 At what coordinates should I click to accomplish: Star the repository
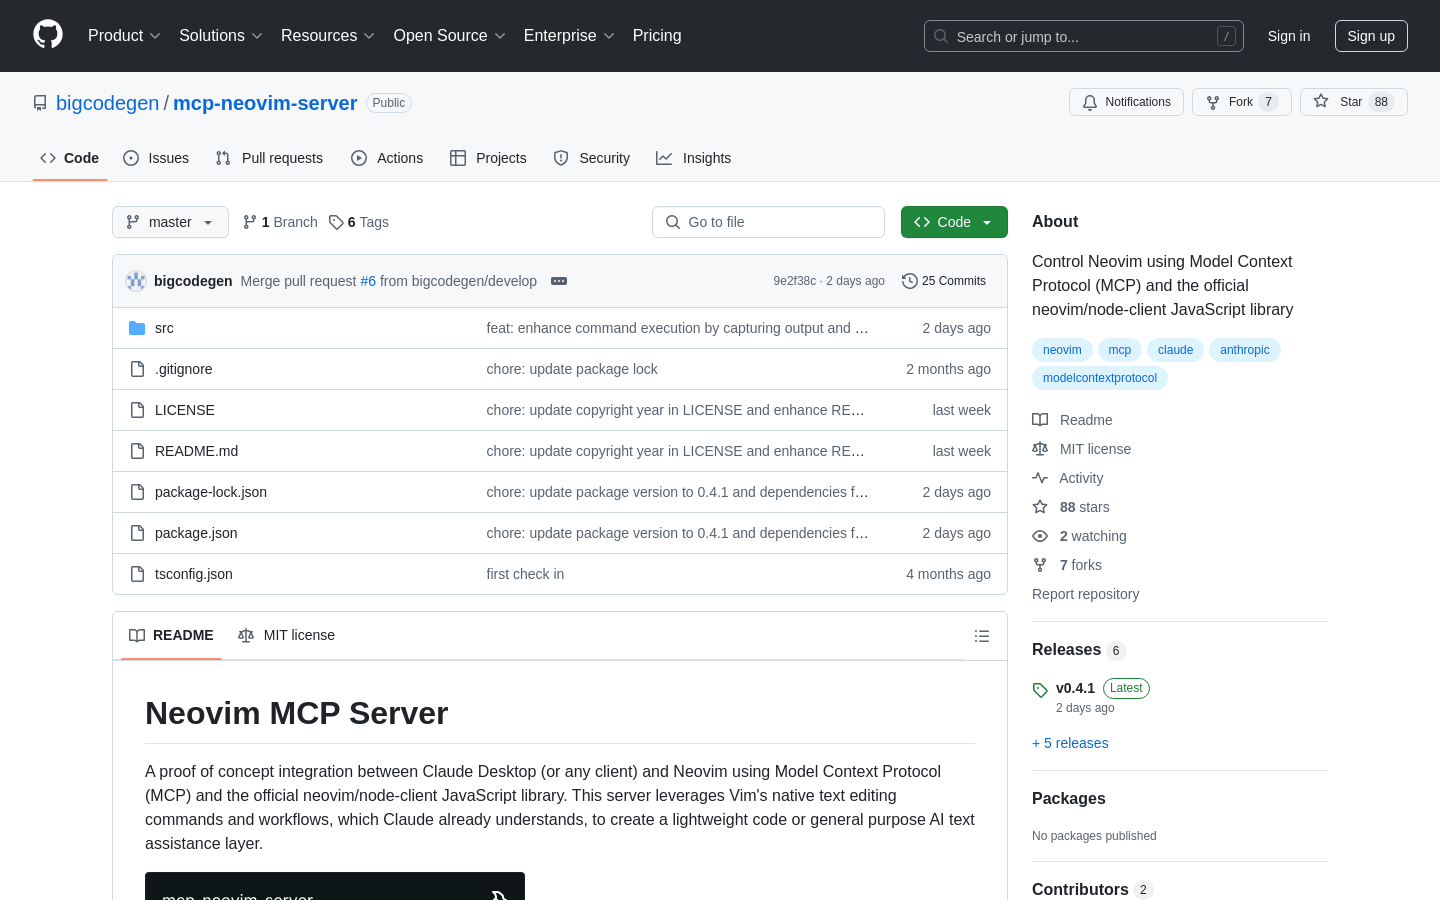1353,102
